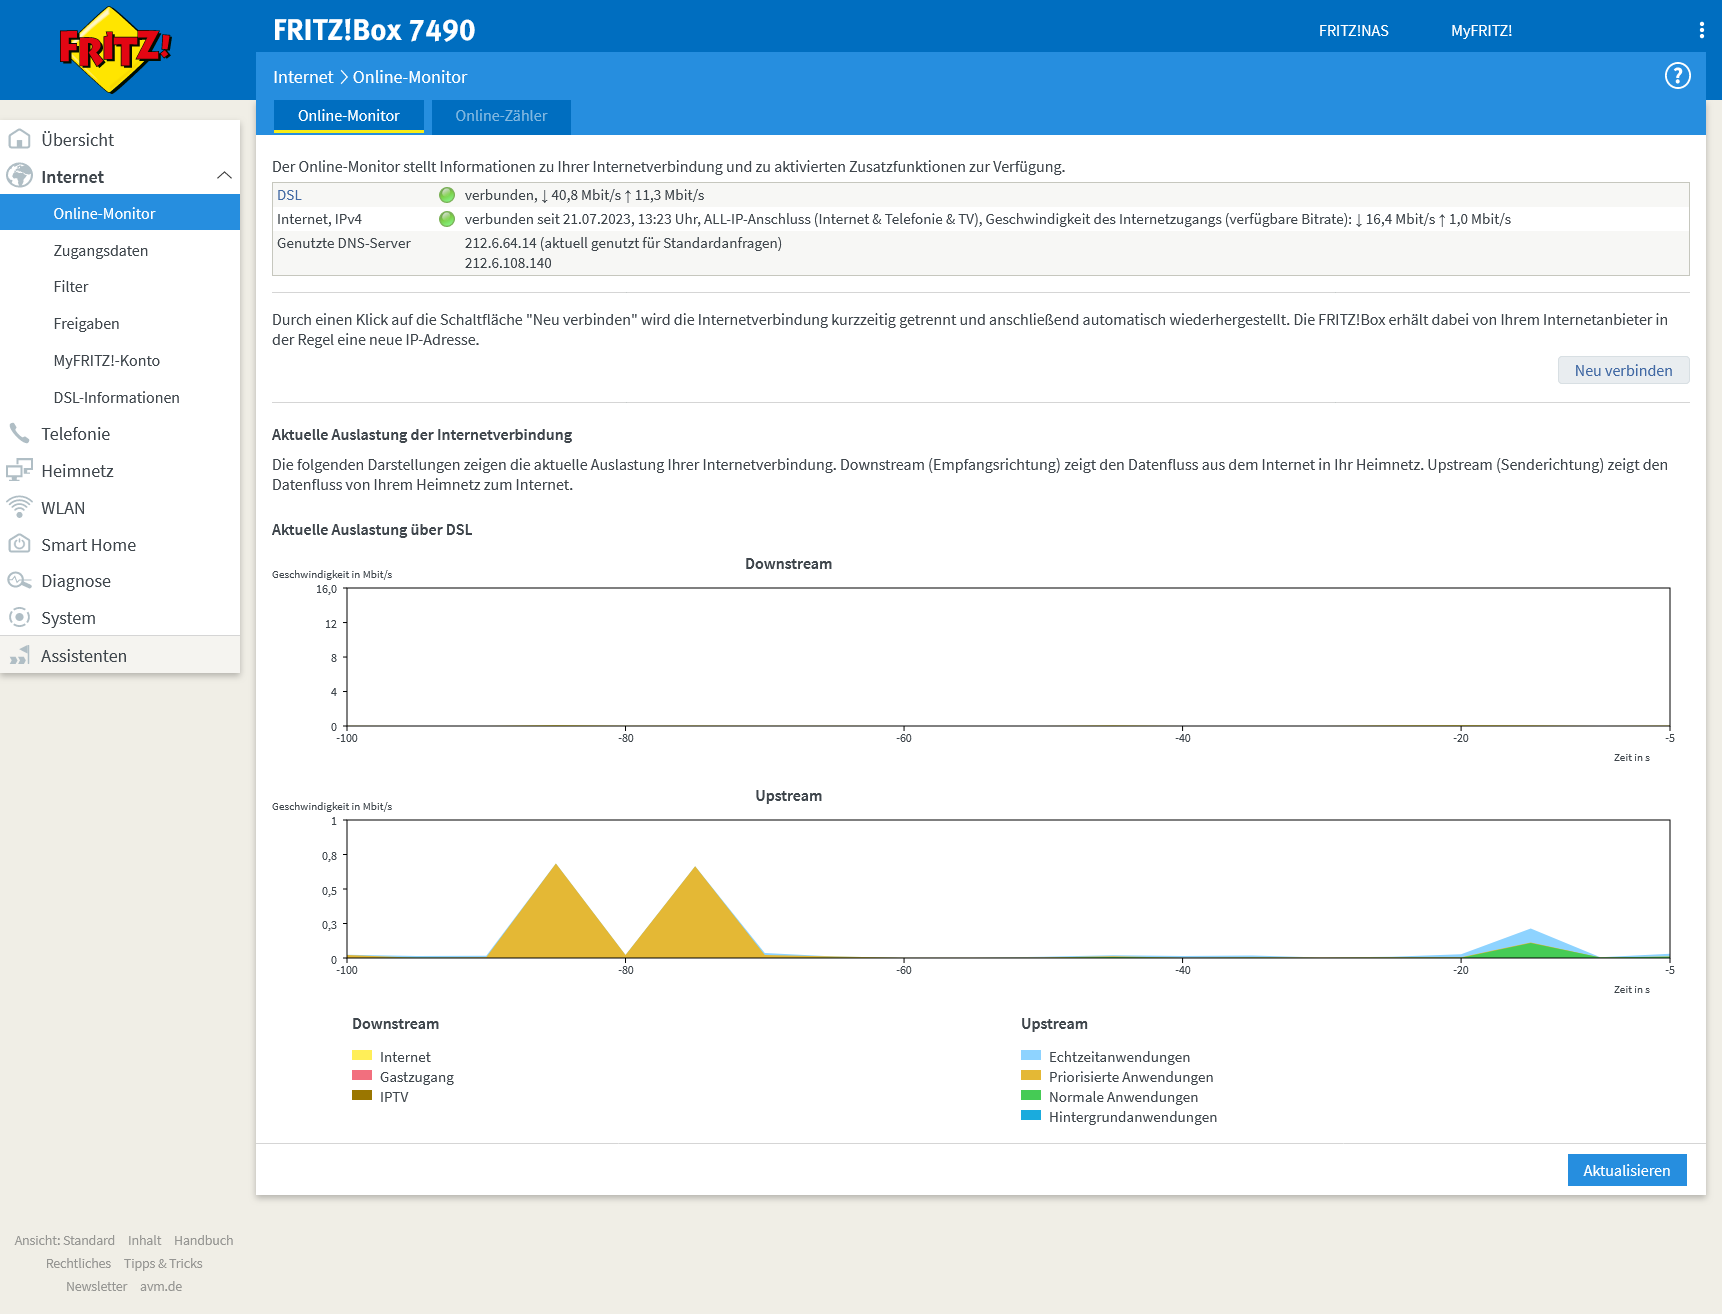Open Assistenten menu
Screen dimensions: 1722x1314
[x=120, y=656]
